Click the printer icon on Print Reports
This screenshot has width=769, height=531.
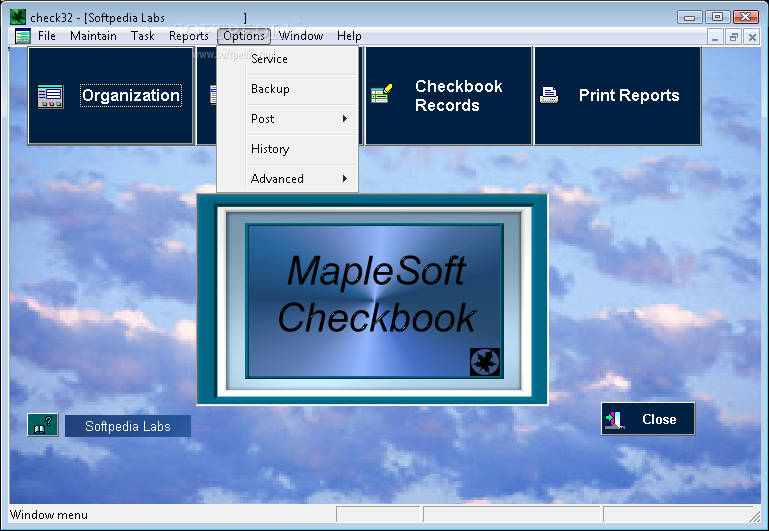point(549,95)
